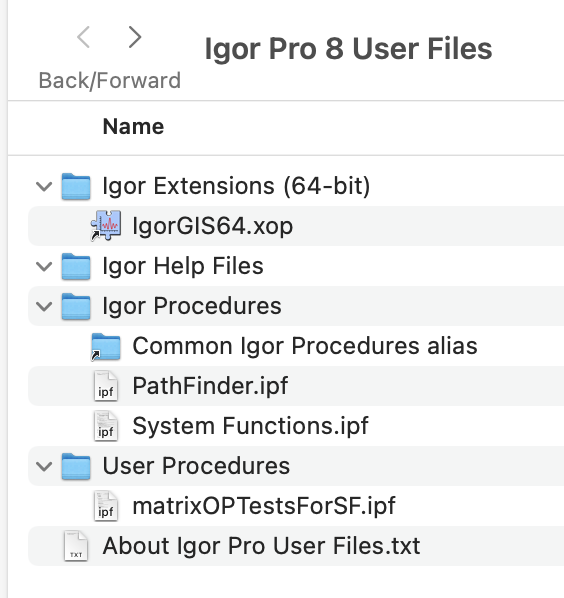Collapse the Igor Procedures folder chevron
The width and height of the screenshot is (564, 598).
click(x=44, y=306)
